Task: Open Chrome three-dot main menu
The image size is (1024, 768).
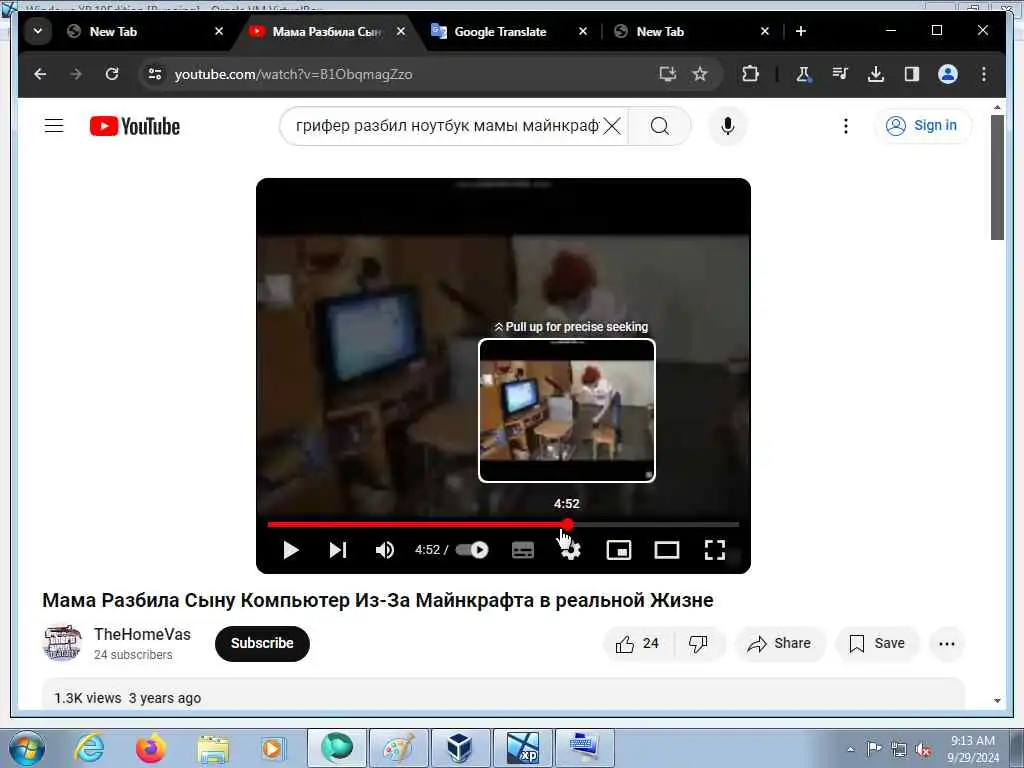Action: tap(984, 74)
